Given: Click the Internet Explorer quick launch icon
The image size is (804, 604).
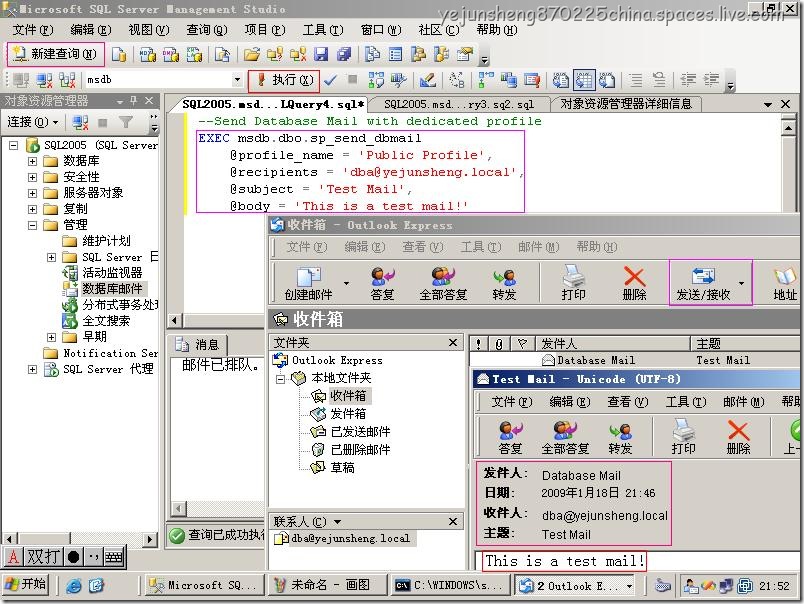Looking at the screenshot, I should tap(73, 585).
